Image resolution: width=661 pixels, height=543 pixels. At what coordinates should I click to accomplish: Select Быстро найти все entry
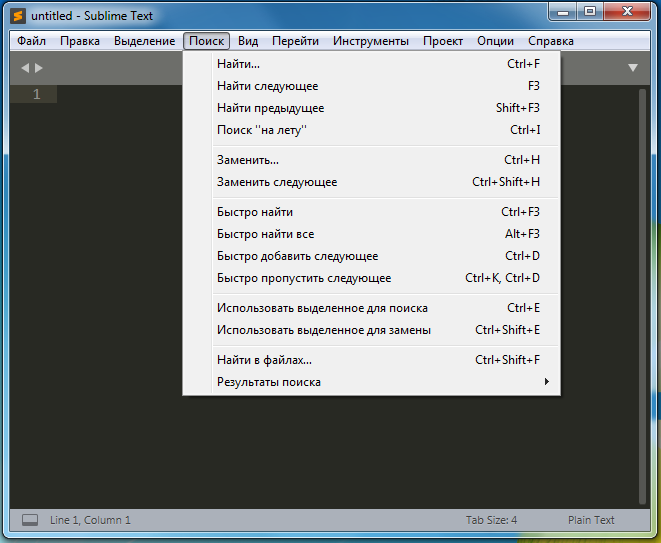tap(371, 234)
